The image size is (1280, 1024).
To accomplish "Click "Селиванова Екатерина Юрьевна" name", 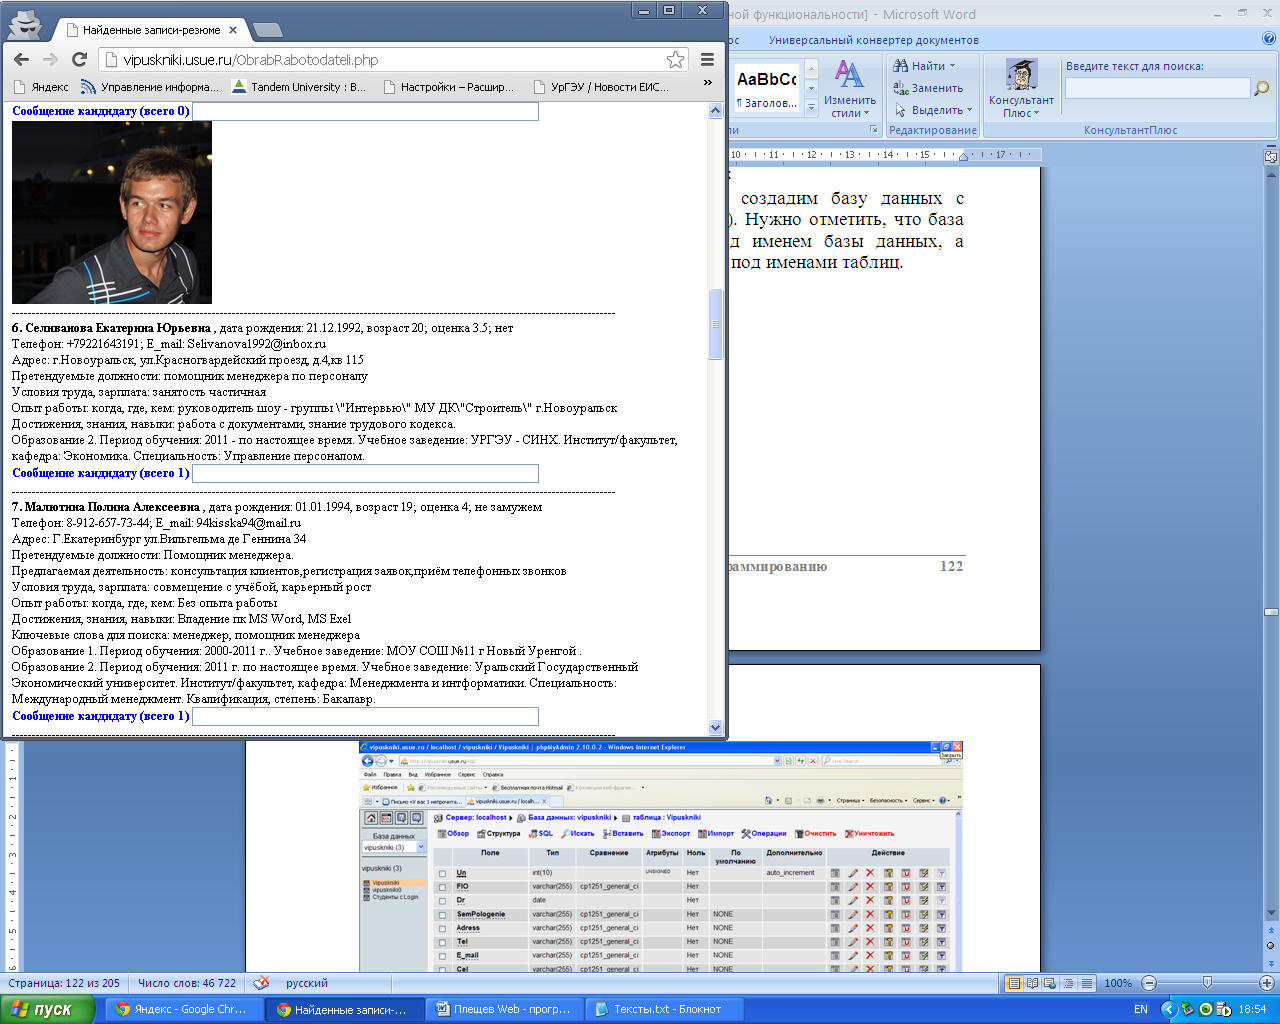I will point(118,328).
